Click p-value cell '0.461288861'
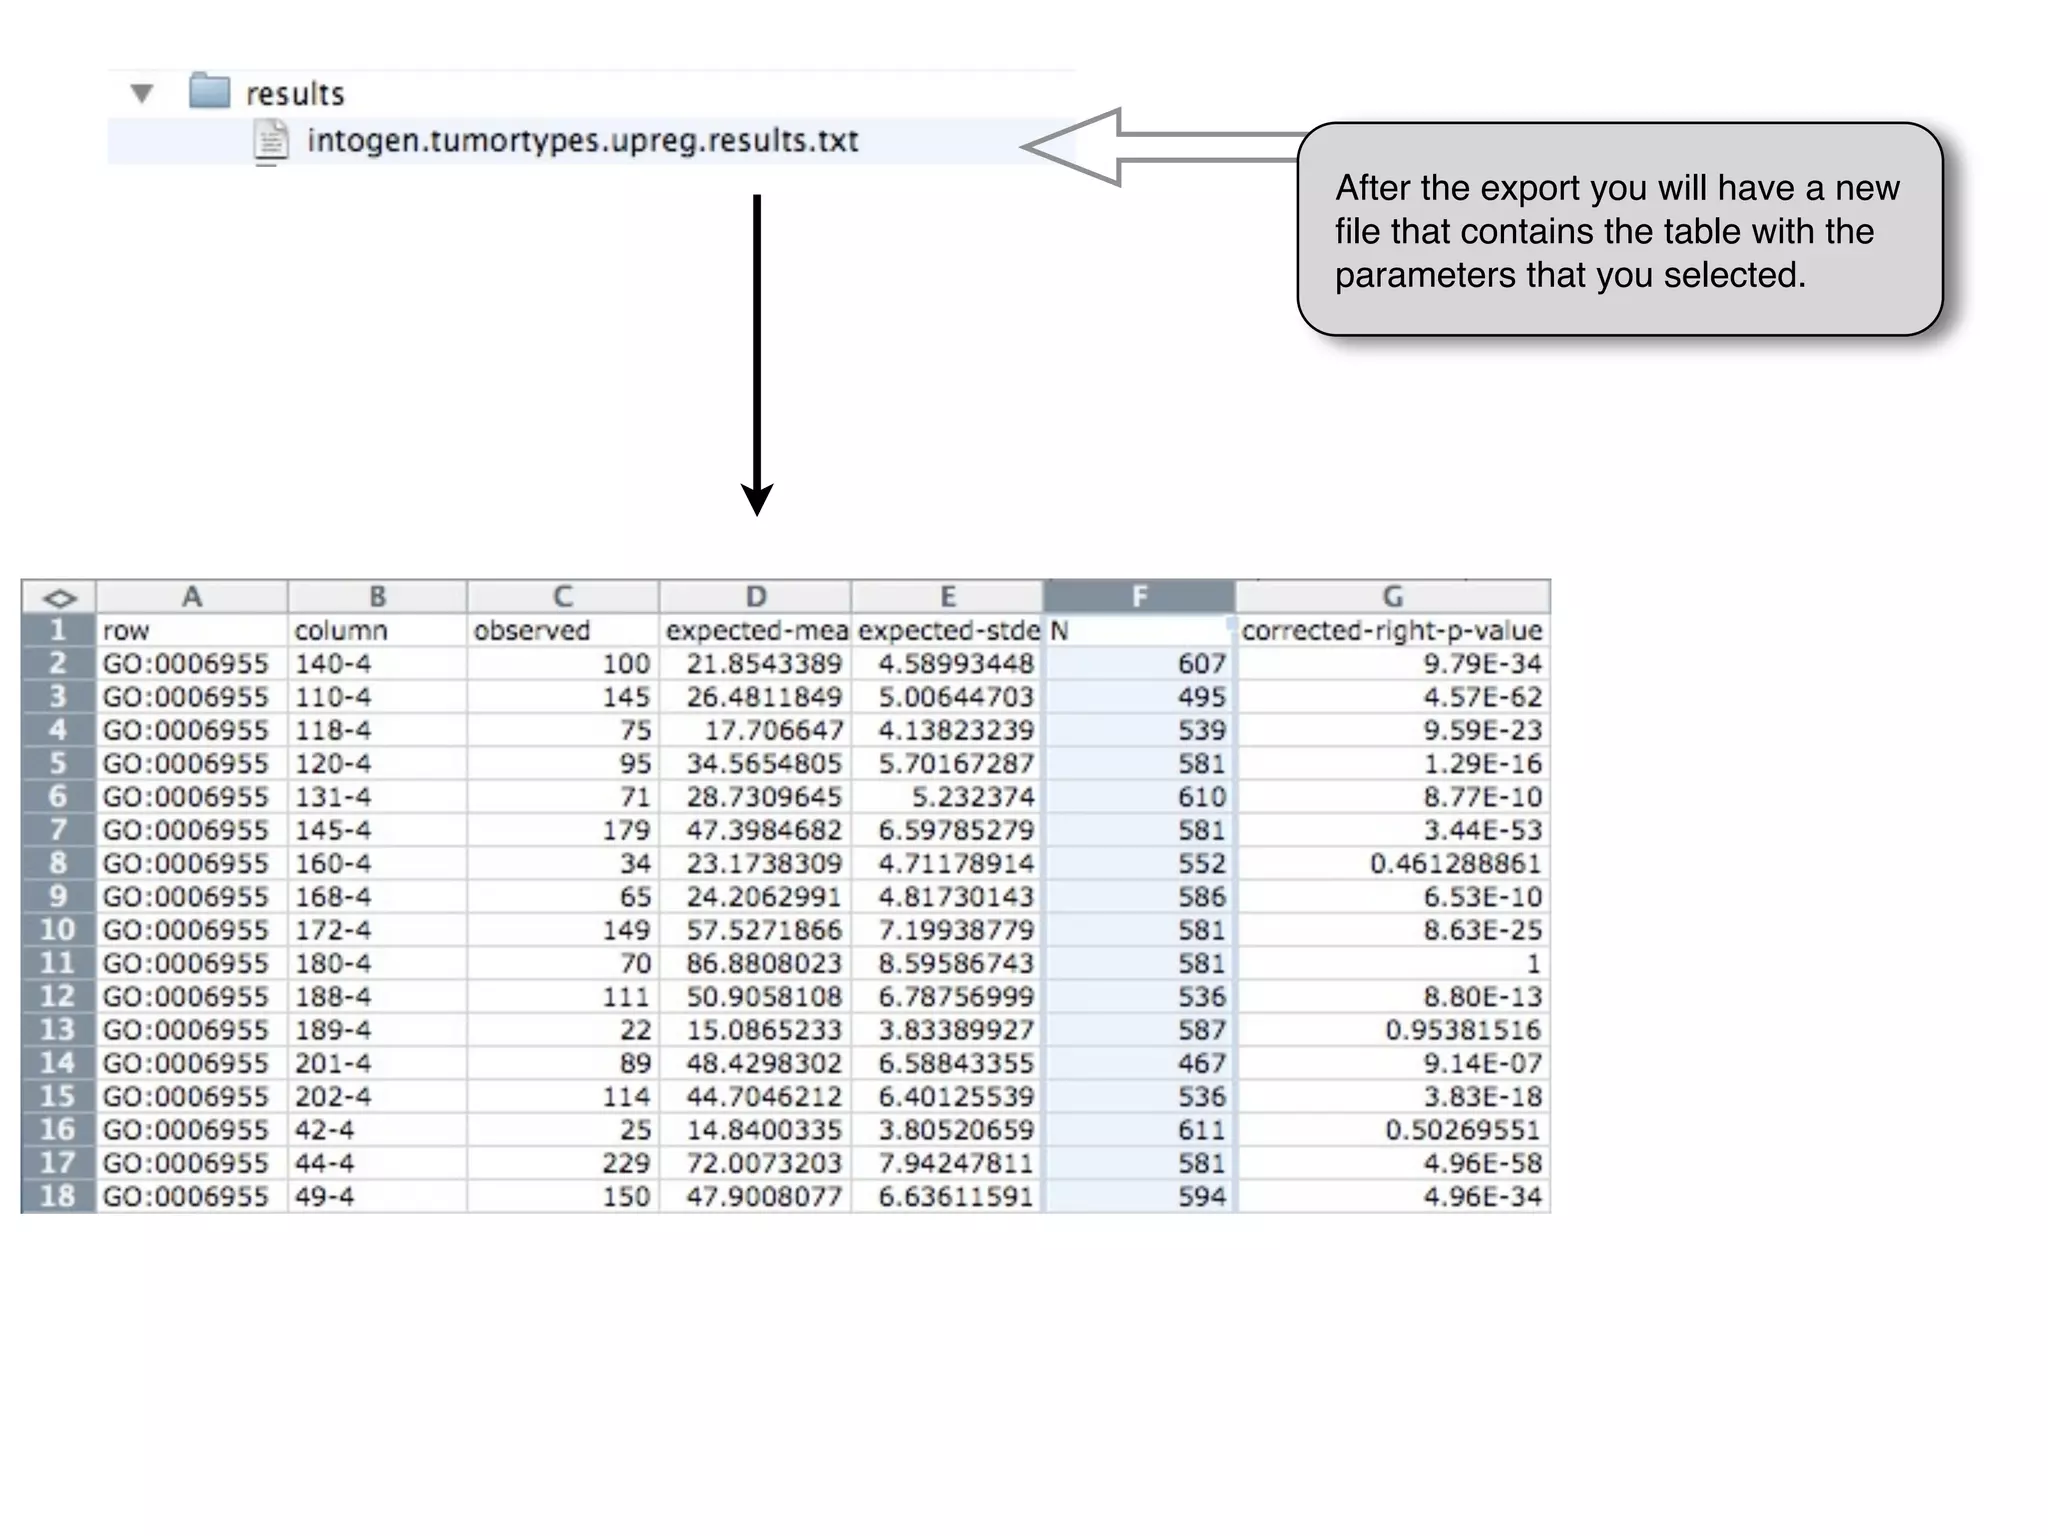Screen dimensions: 2048x1536 pos(1393,863)
